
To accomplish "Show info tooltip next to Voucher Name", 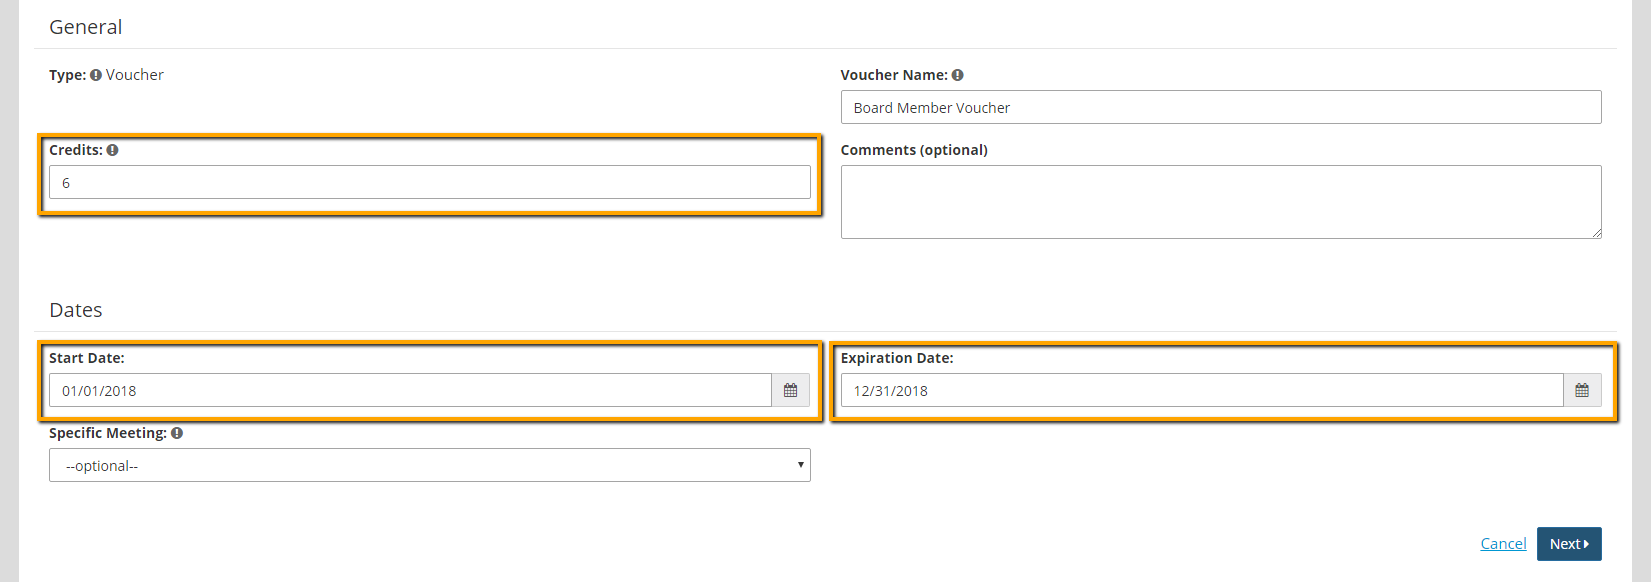I will [957, 75].
